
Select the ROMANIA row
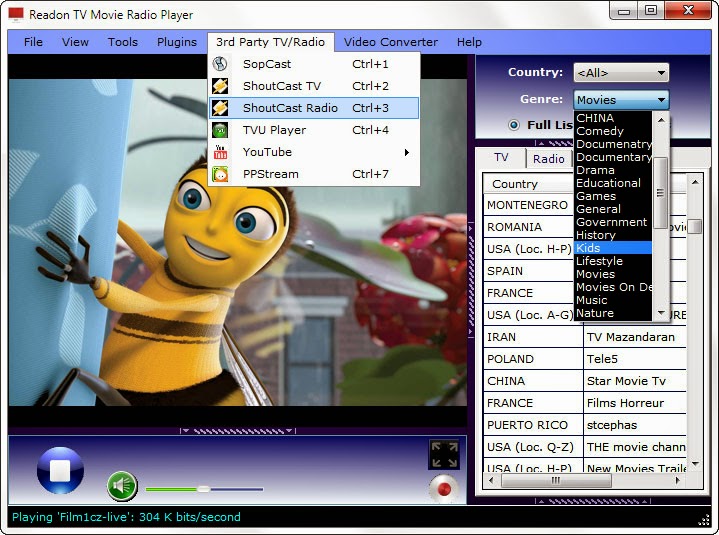pyautogui.click(x=529, y=227)
